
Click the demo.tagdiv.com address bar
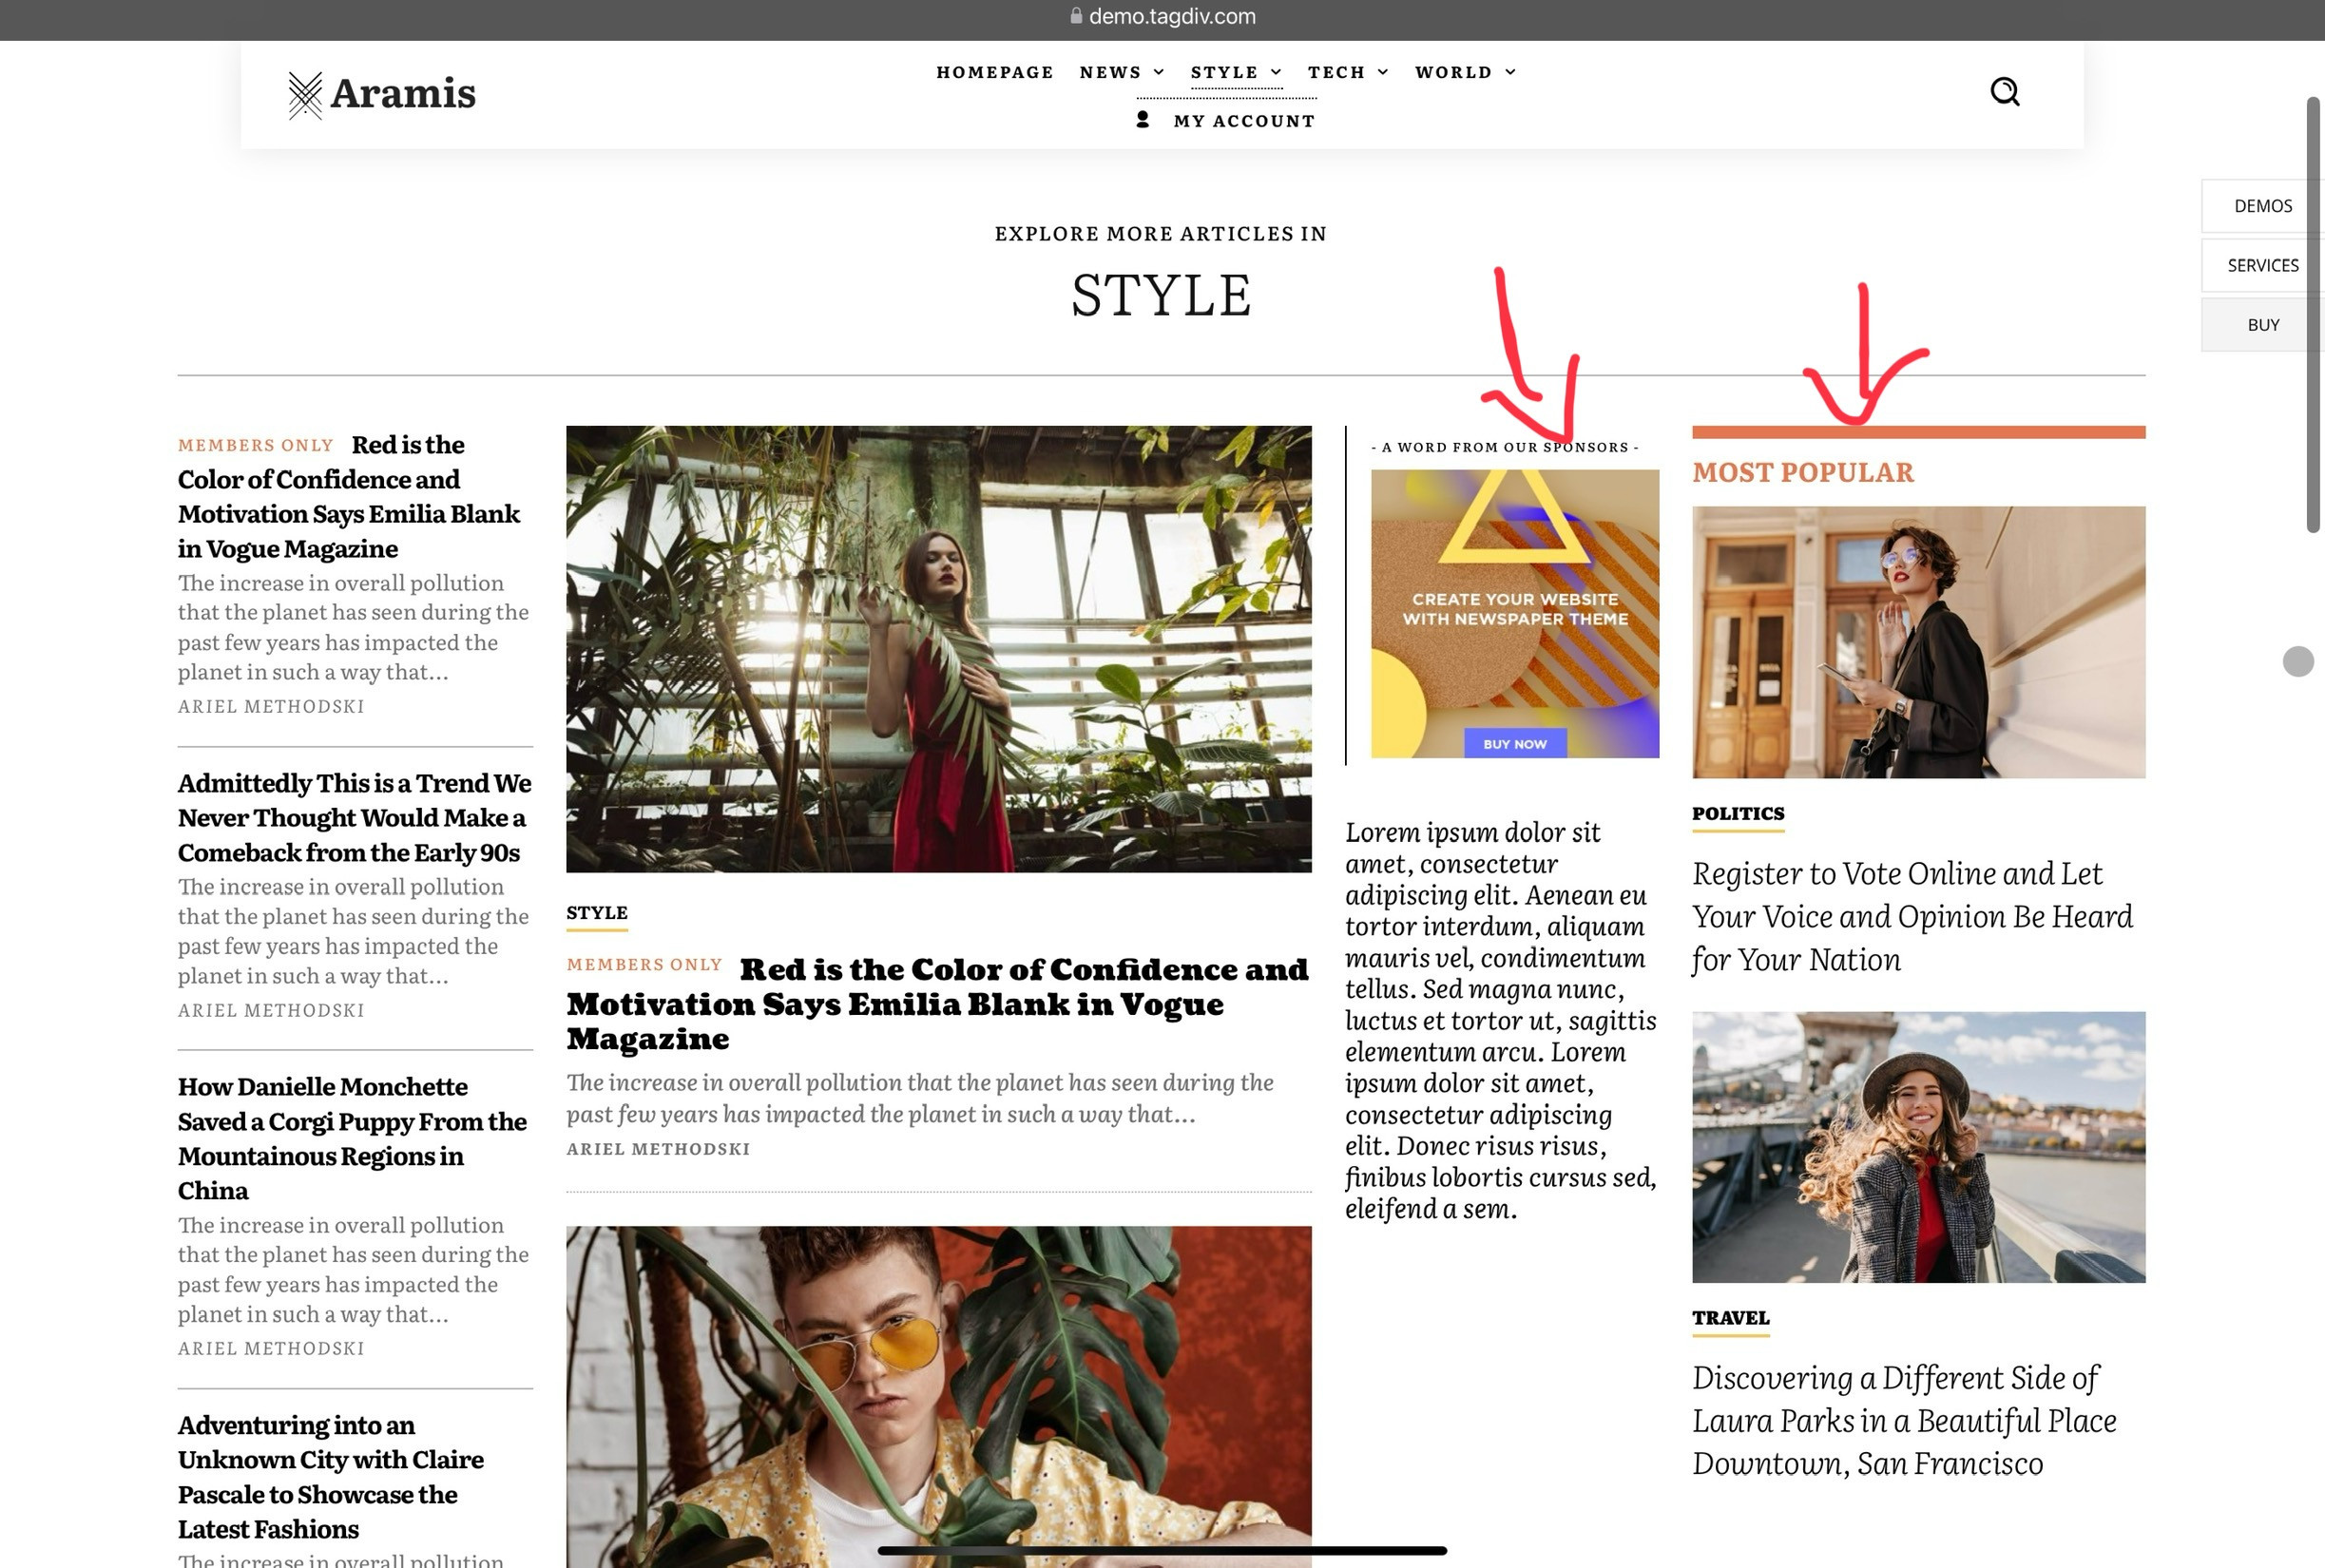(1162, 17)
